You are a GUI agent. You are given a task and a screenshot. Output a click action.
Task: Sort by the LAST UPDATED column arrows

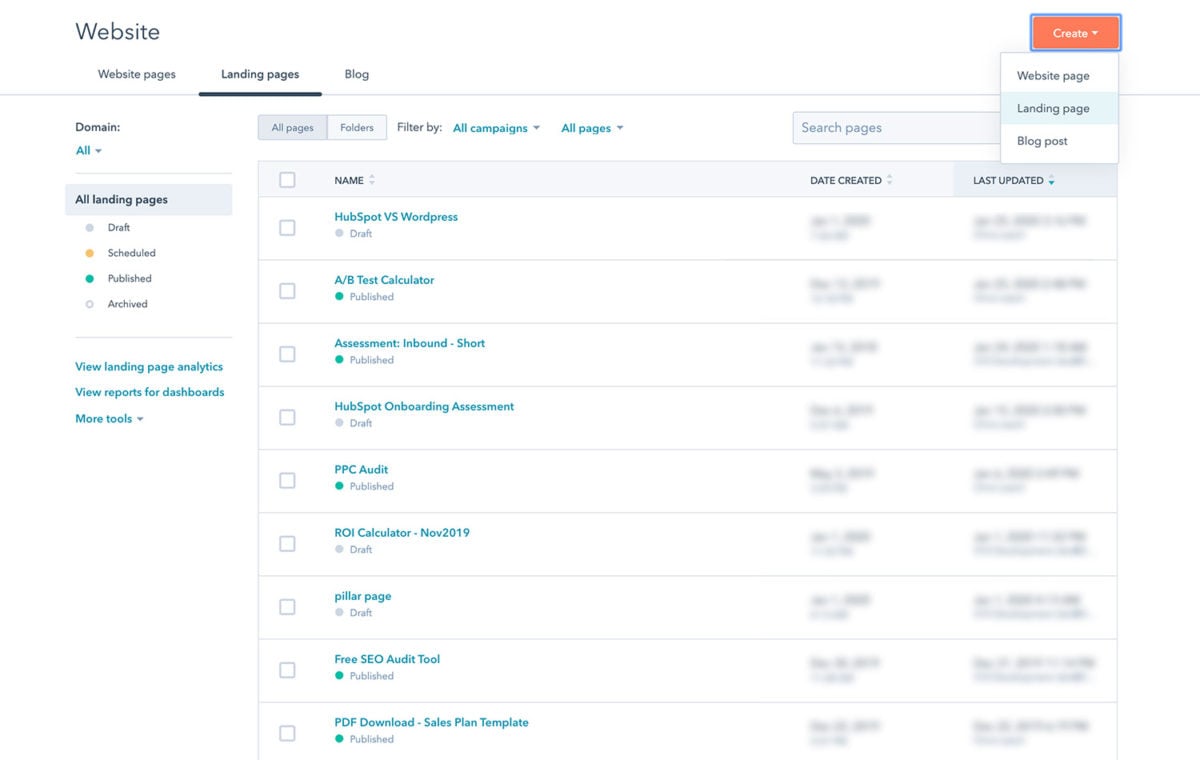[x=1051, y=181]
